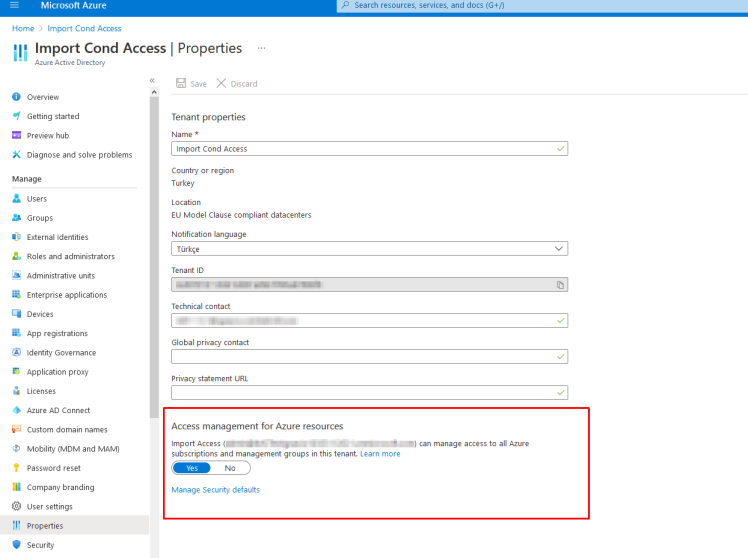Screen dimensions: 748x558
Task: Click the Microsoft Azure logo text
Action: click(x=73, y=5)
